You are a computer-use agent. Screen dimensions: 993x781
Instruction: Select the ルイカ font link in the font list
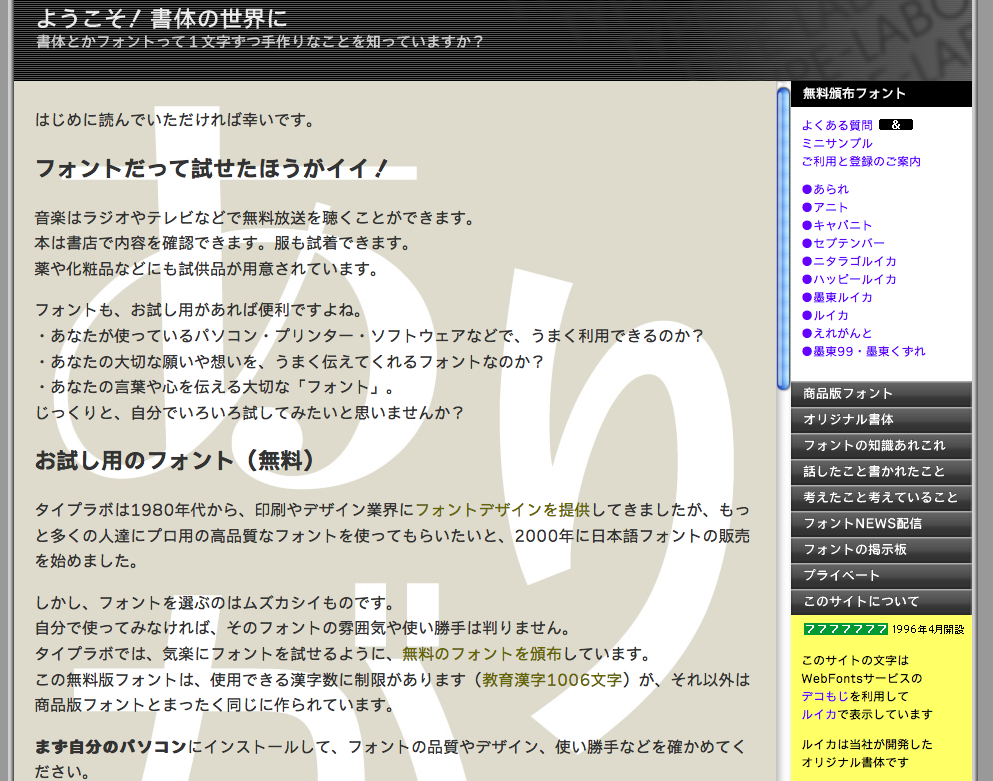(x=825, y=315)
